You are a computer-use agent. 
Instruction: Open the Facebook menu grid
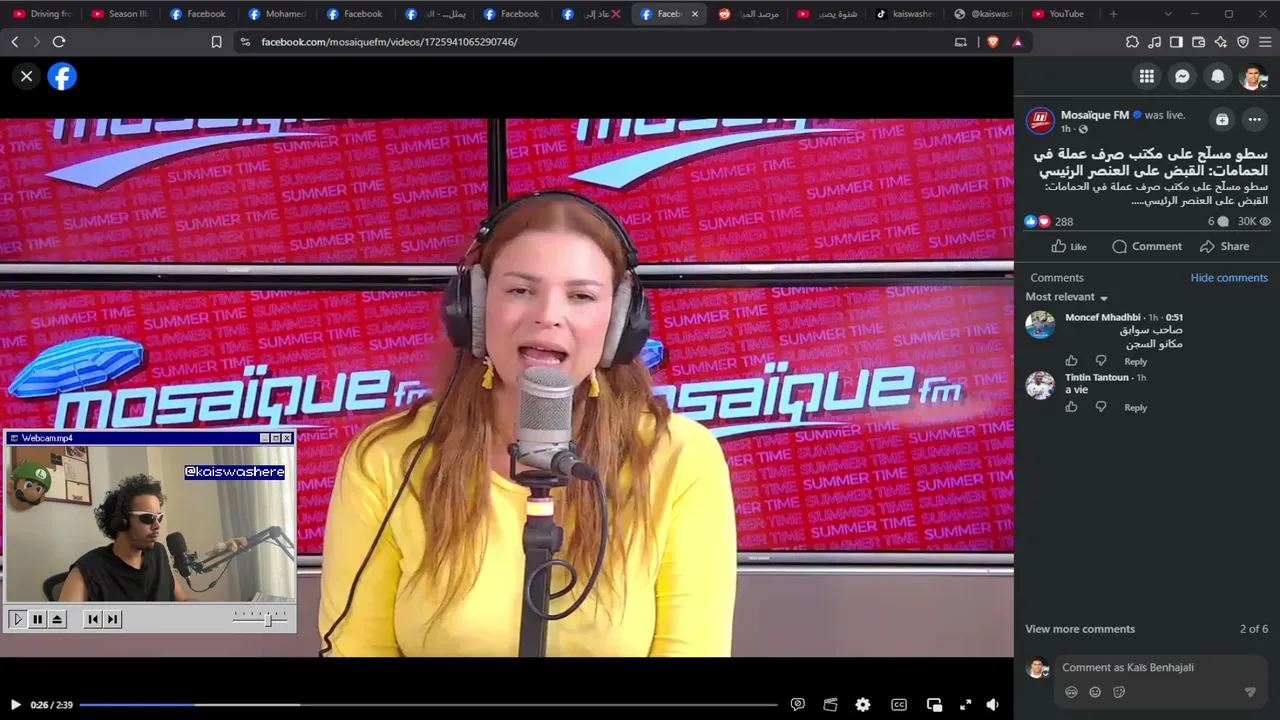[1147, 76]
